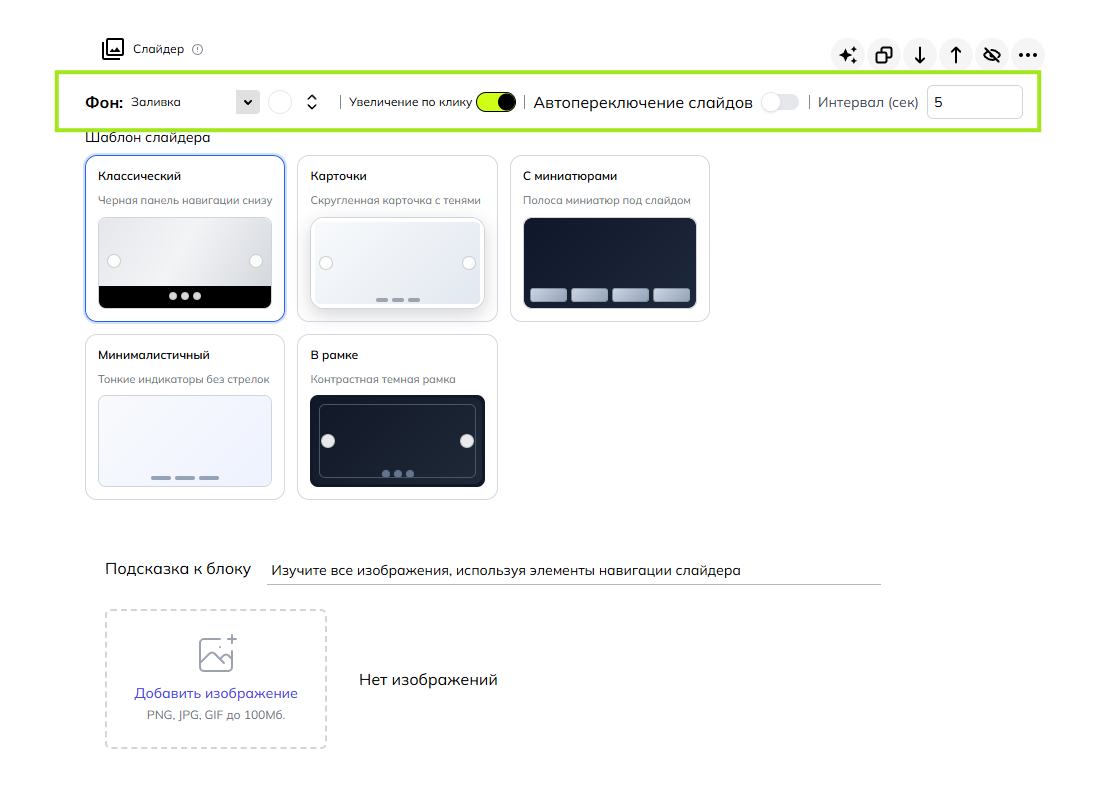Duplicate the slider block with copy icon
Screen dimensions: 1096x786
point(884,55)
